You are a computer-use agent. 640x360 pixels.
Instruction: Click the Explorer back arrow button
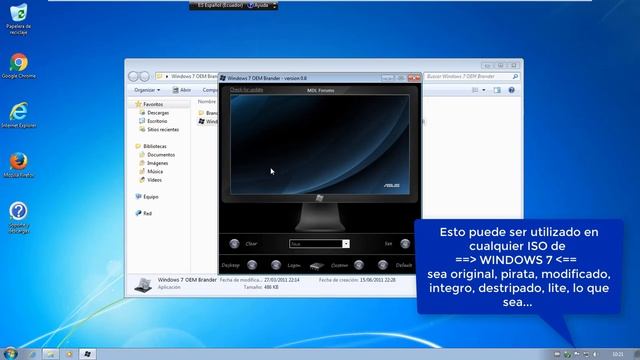pos(133,76)
